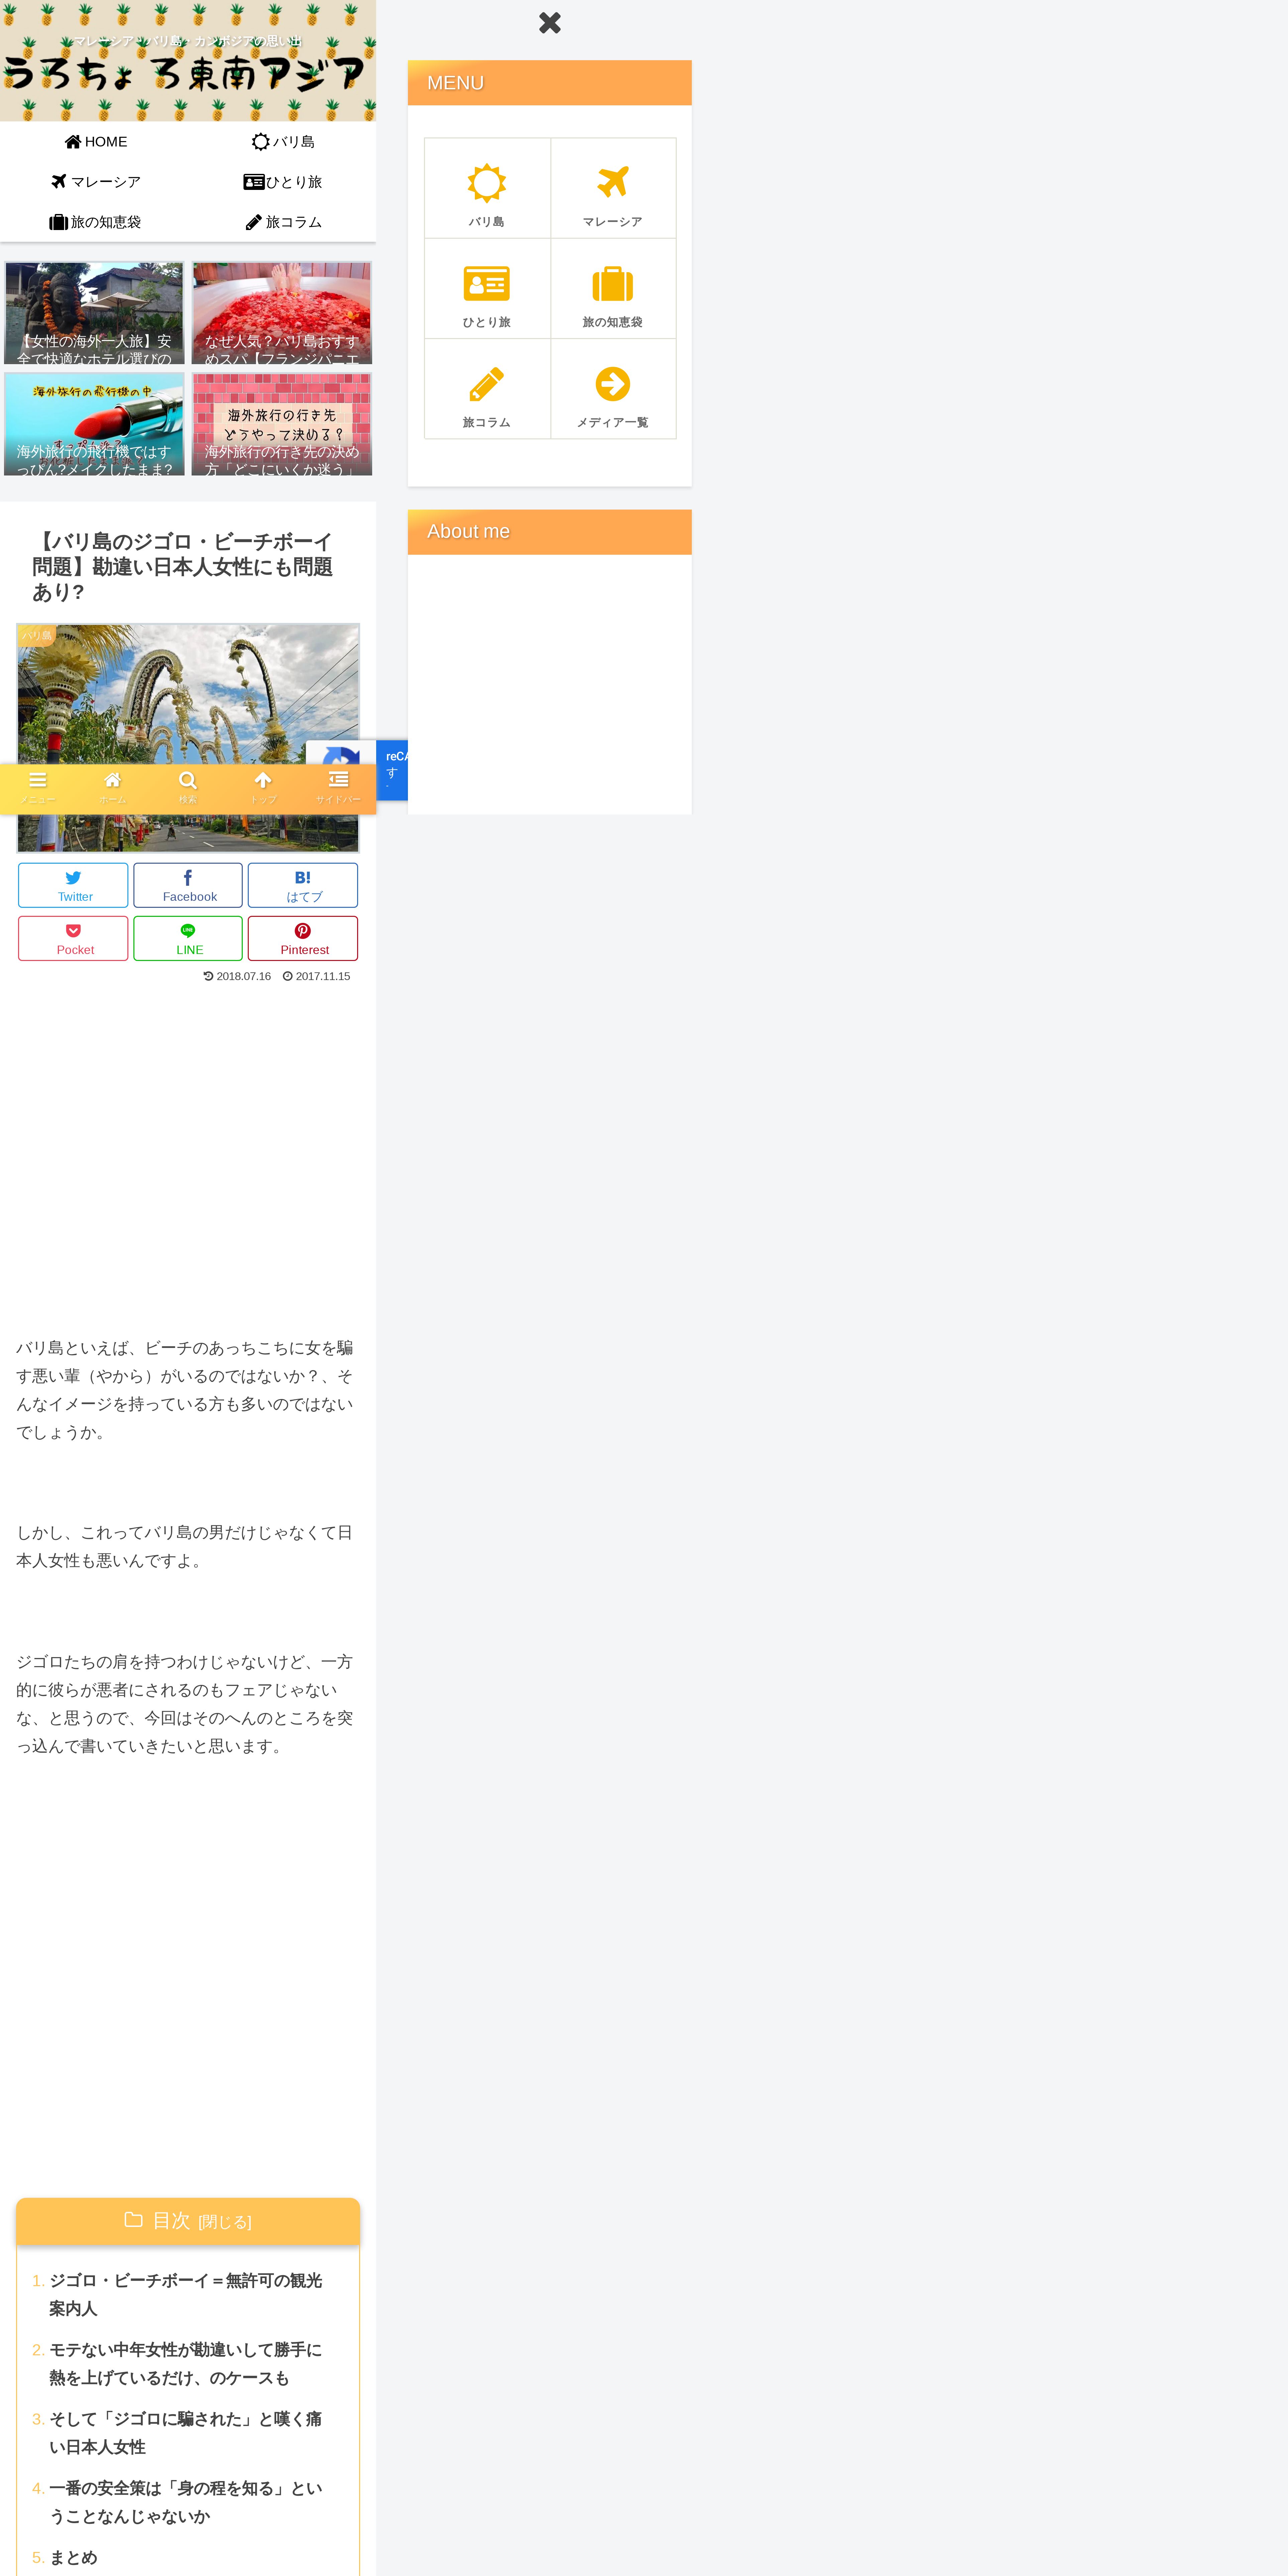1288x2576 pixels.
Task: Collapse table of contents via 閉じる
Action: [225, 2222]
